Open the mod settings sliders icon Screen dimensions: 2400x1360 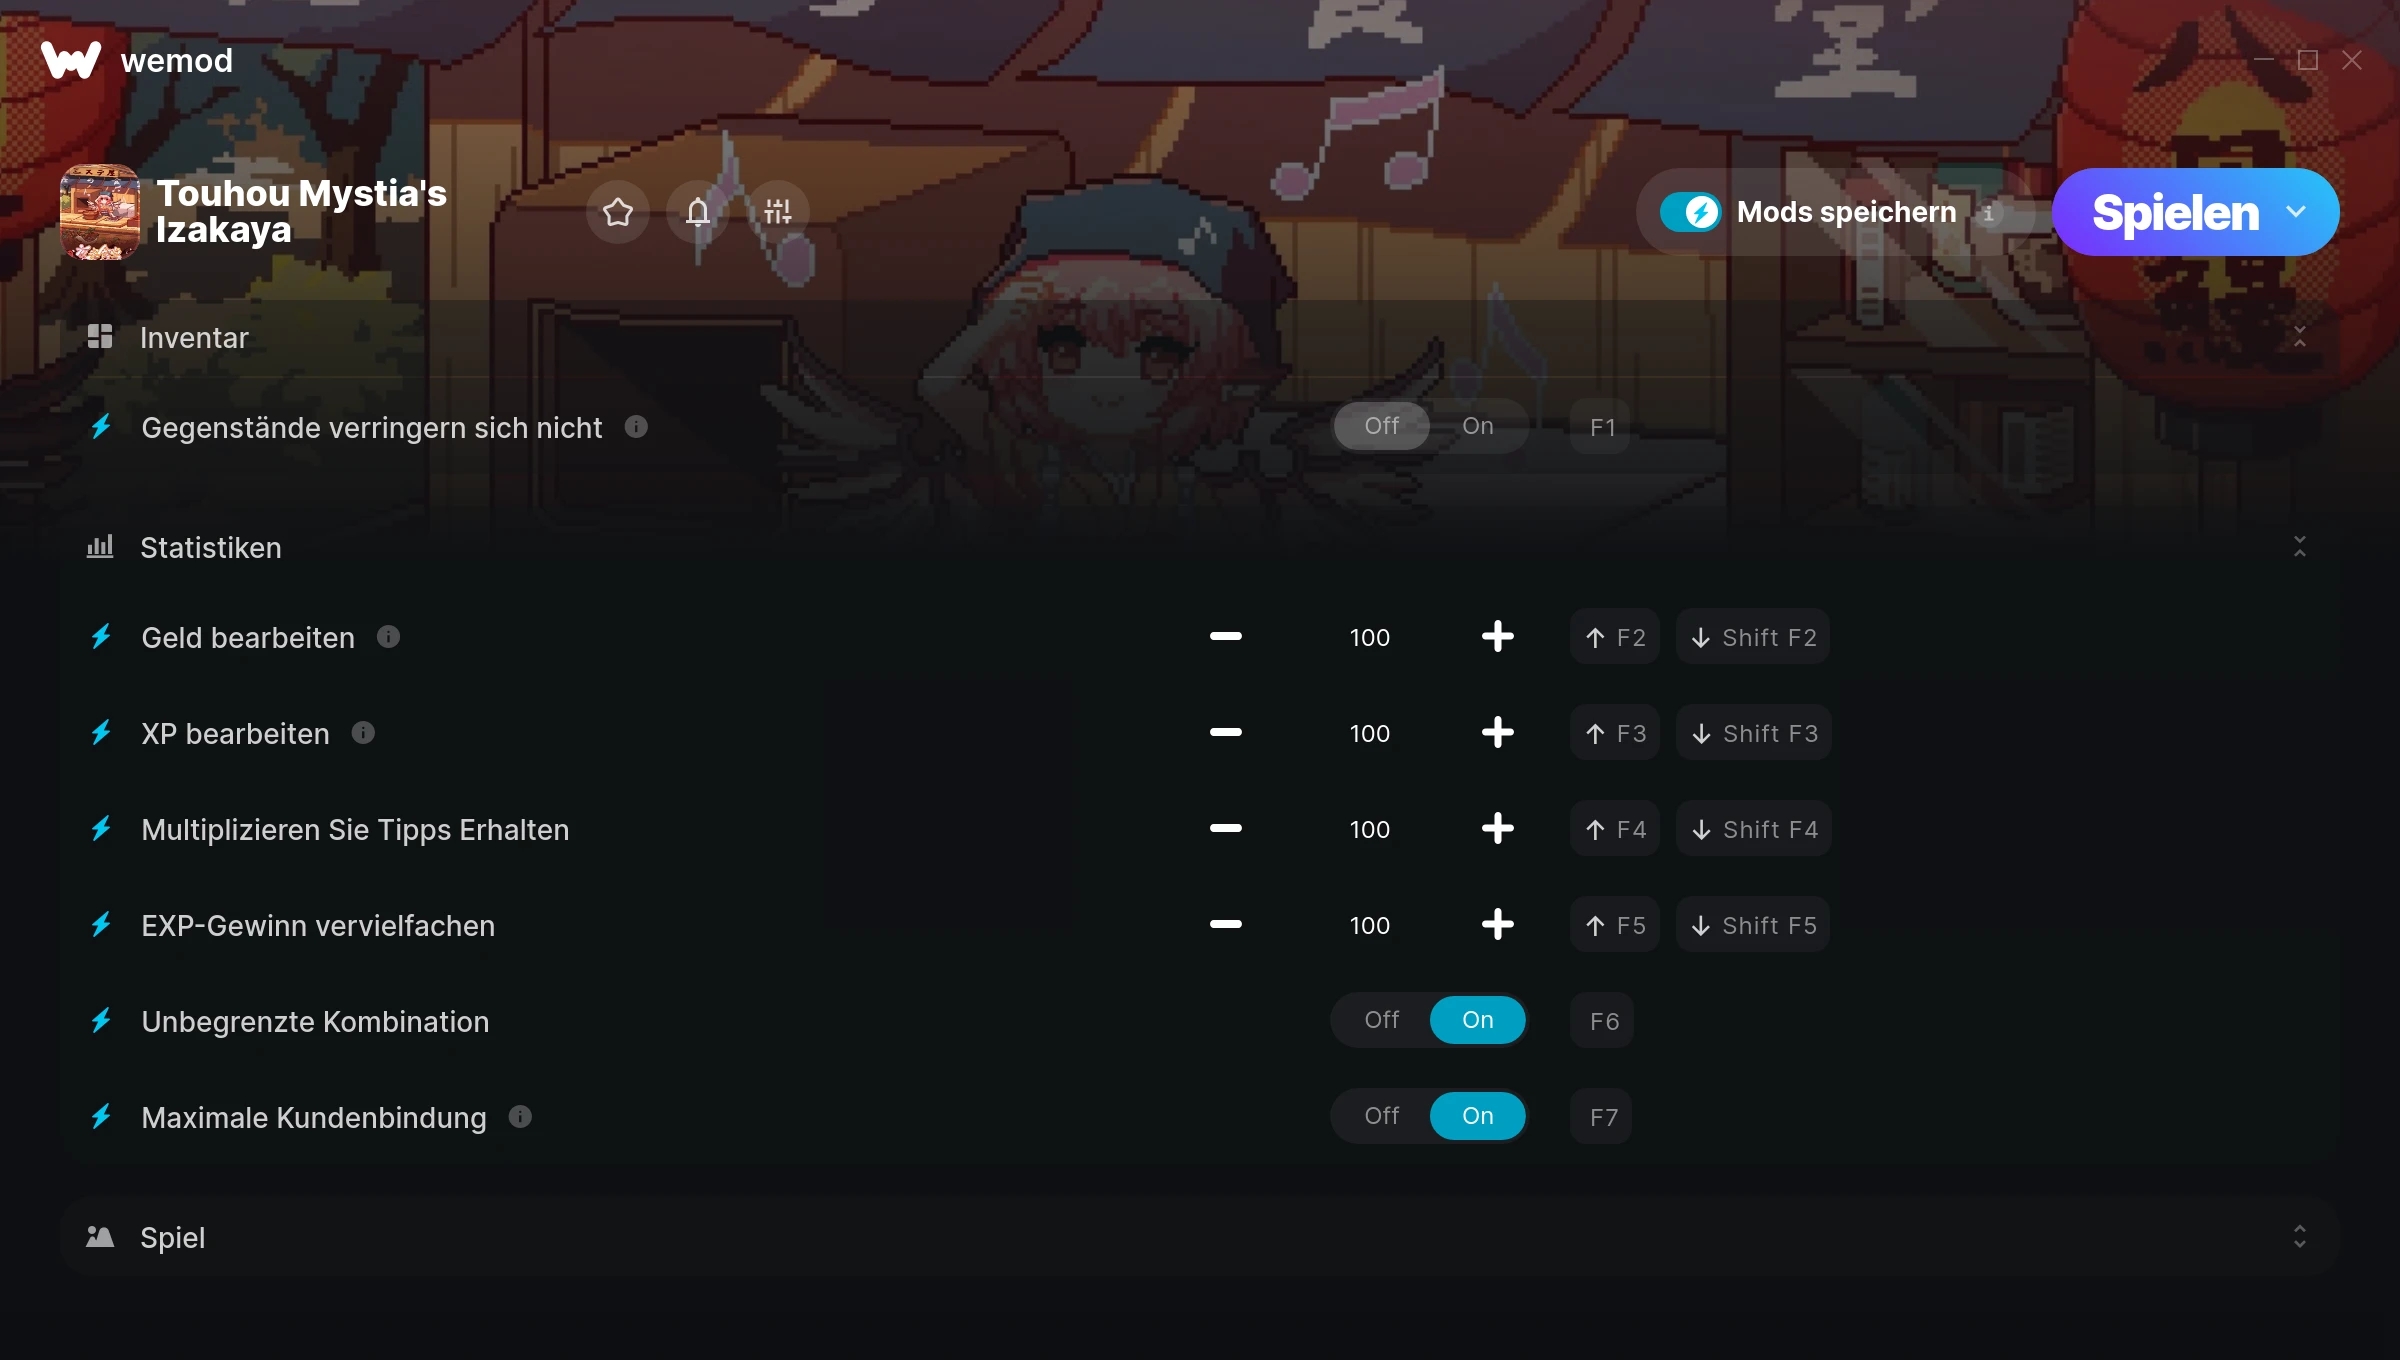click(x=778, y=212)
